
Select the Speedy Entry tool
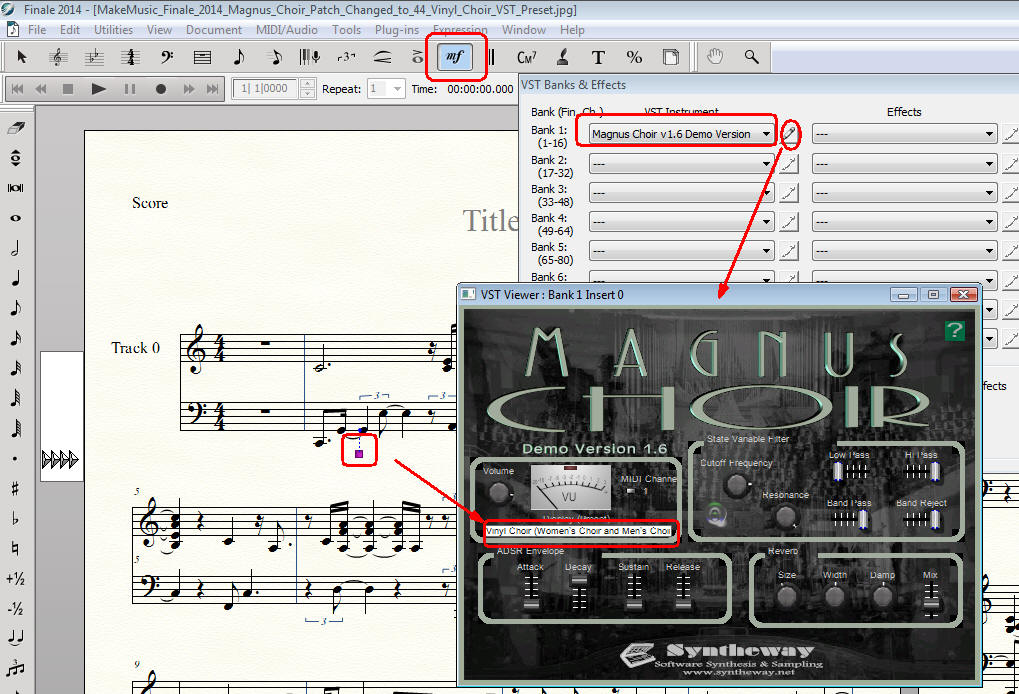[274, 57]
